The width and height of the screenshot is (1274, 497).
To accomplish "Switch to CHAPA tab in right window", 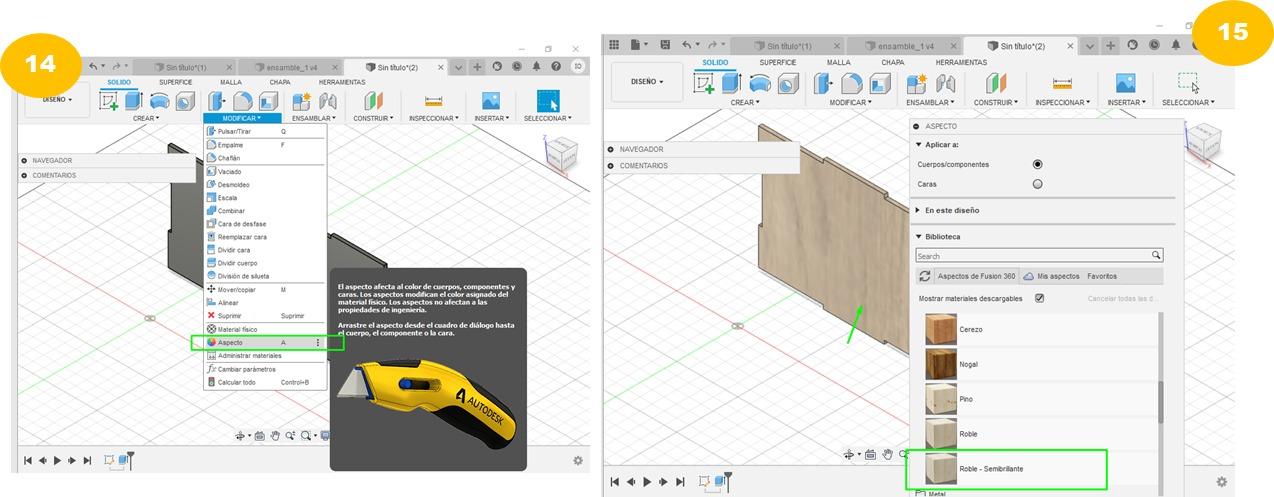I will pyautogui.click(x=892, y=62).
